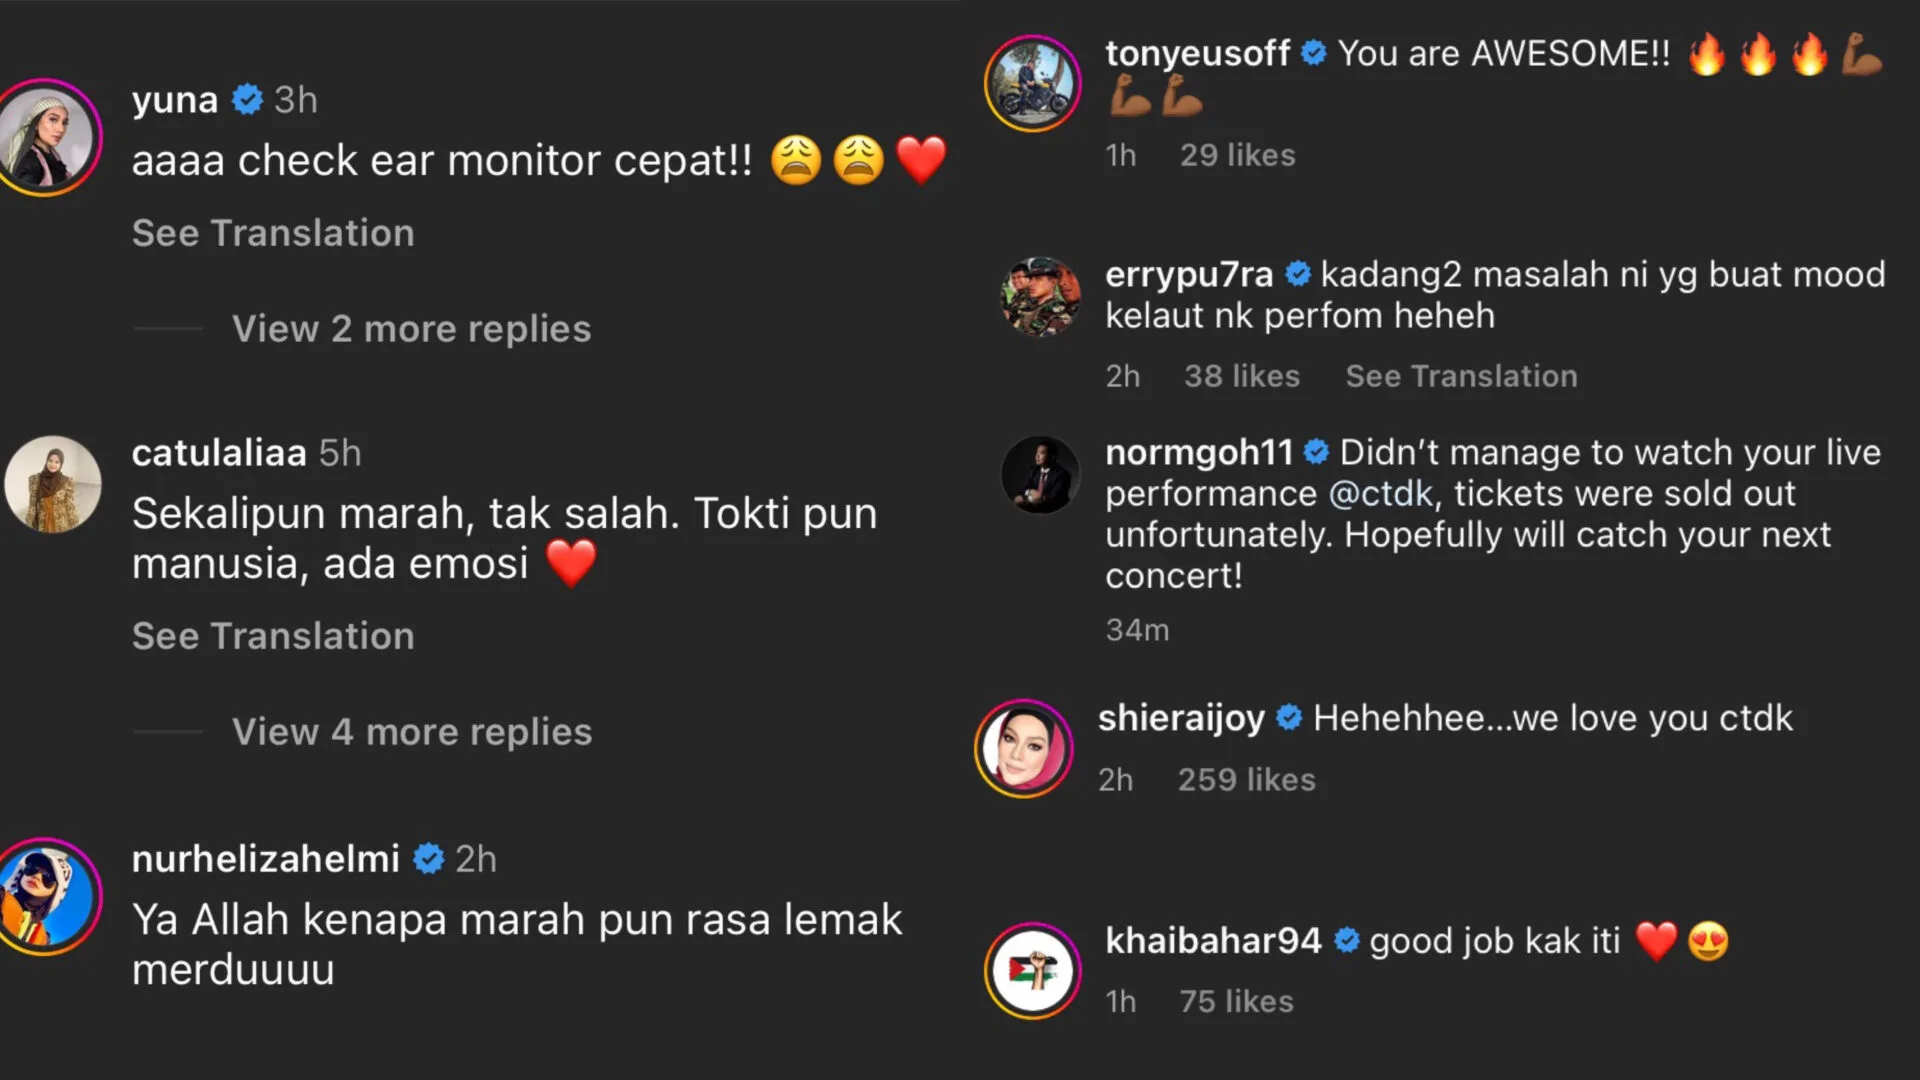
Task: Open the @ctdk mention link
Action: pos(1380,494)
